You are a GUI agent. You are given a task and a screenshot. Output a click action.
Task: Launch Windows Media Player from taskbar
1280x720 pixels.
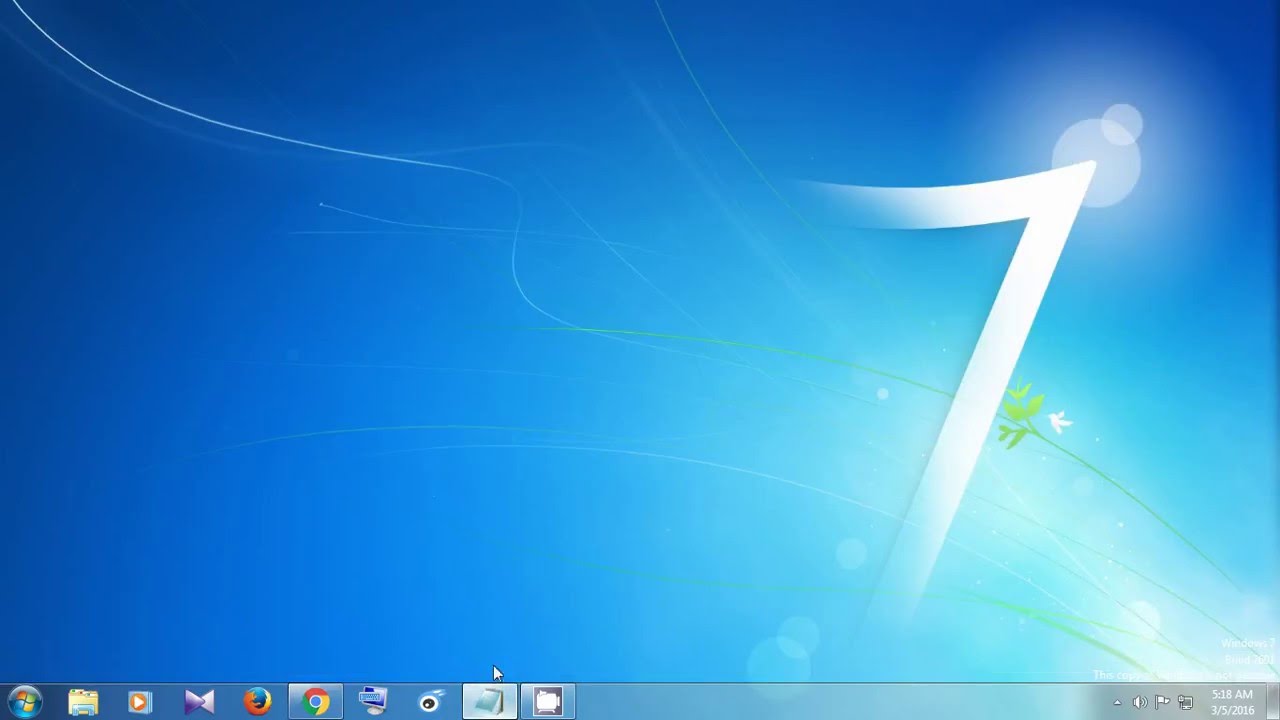click(141, 702)
